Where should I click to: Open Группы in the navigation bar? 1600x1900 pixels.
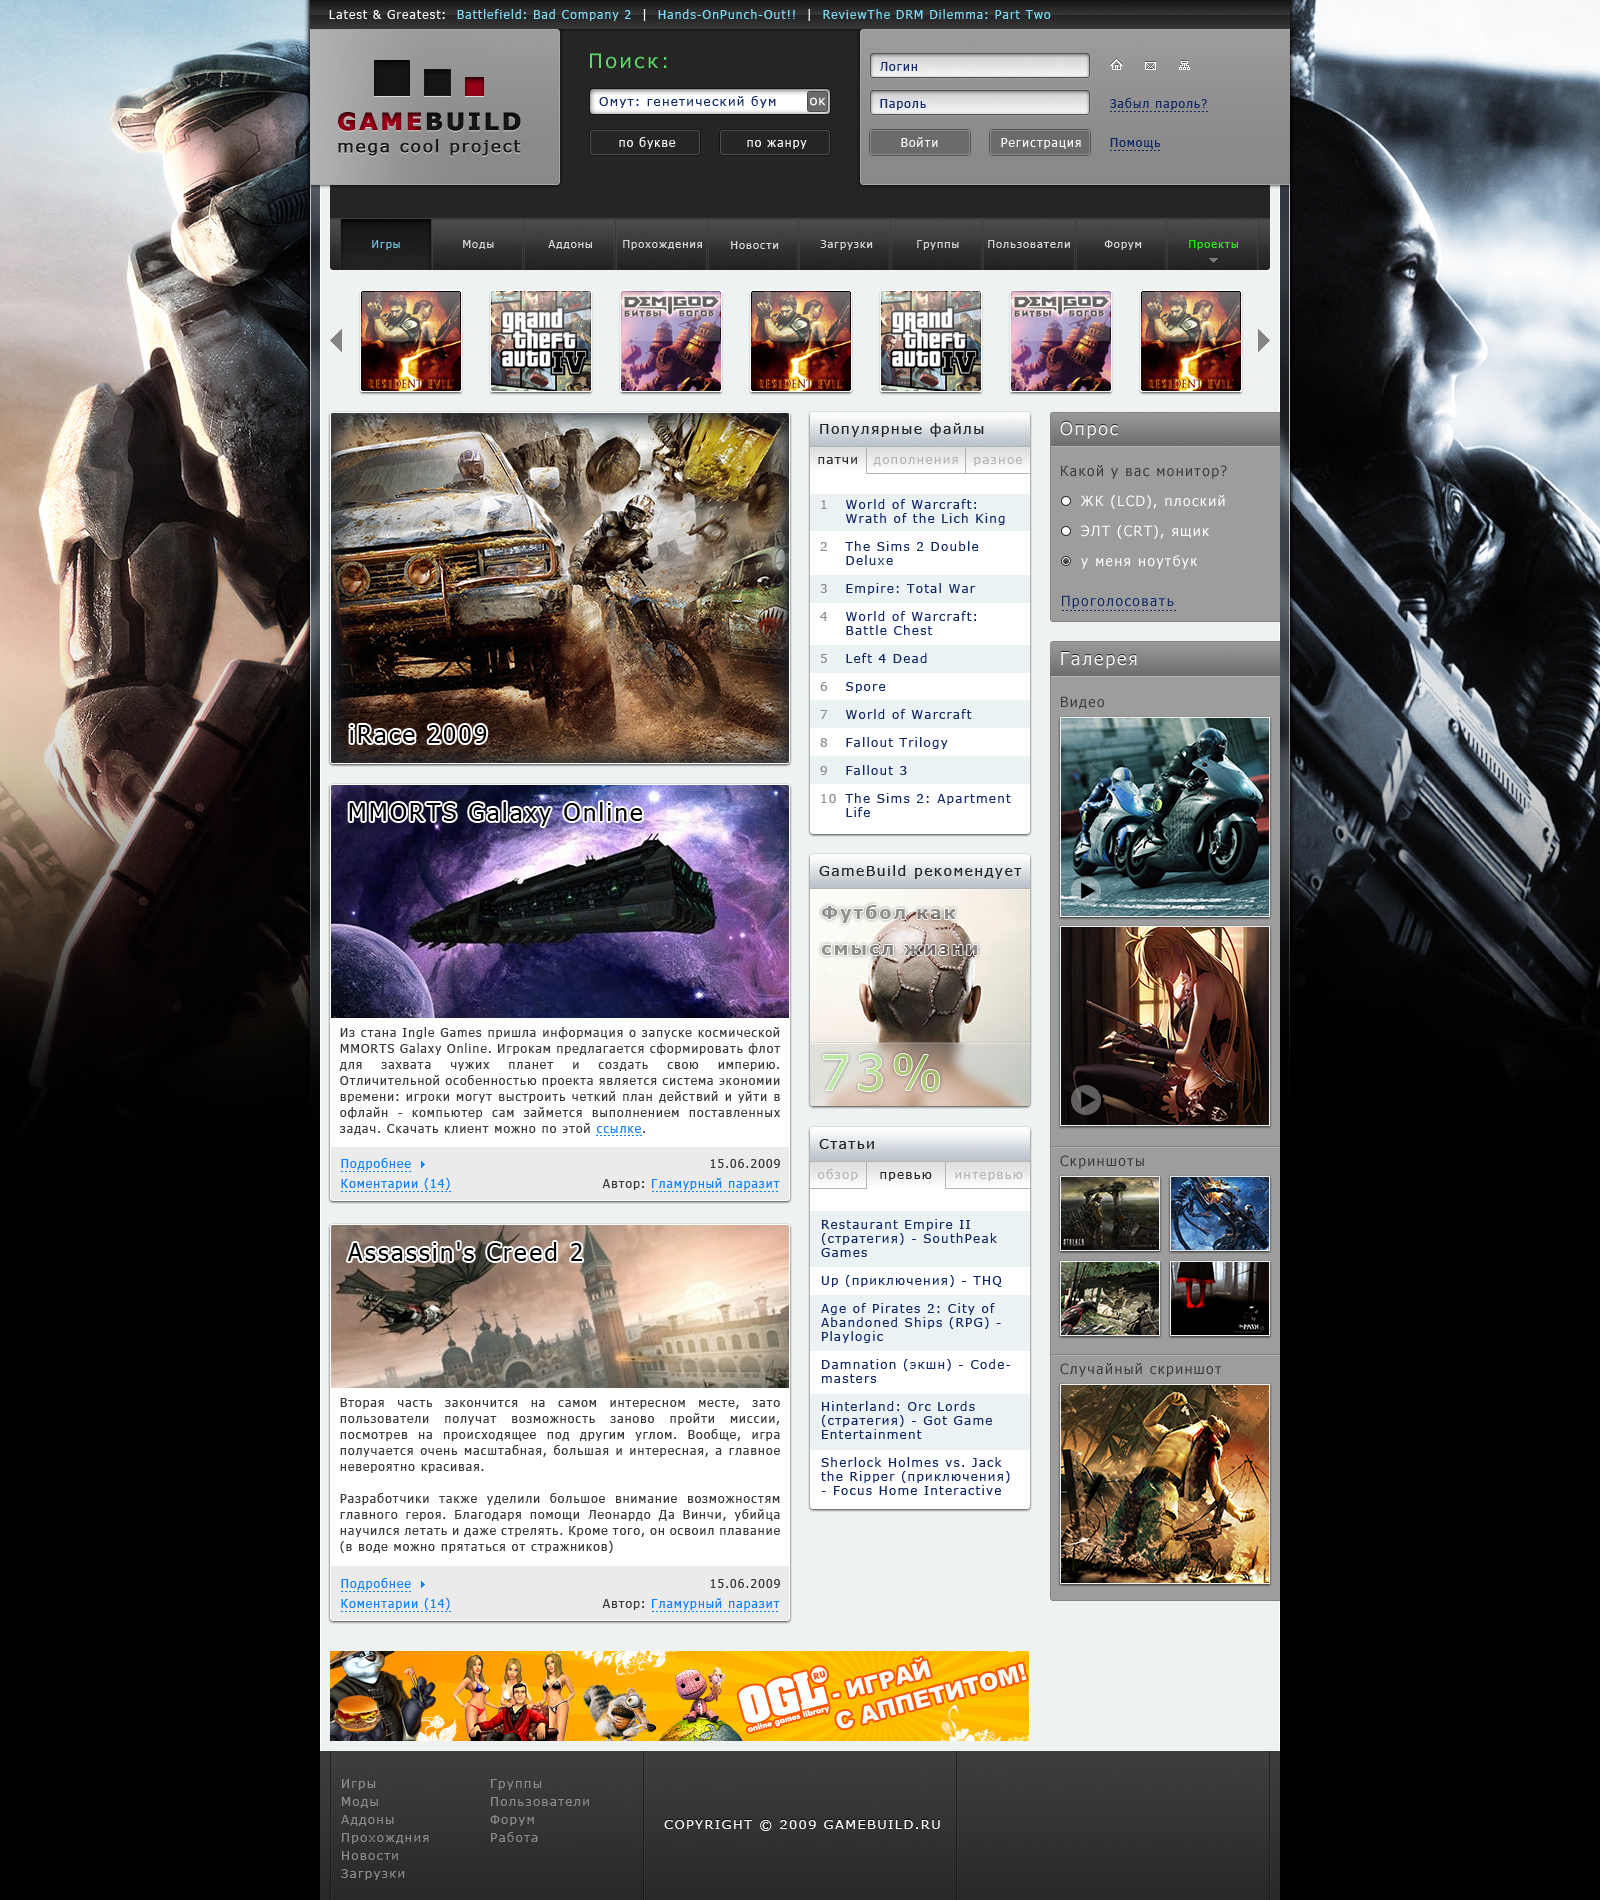click(938, 245)
